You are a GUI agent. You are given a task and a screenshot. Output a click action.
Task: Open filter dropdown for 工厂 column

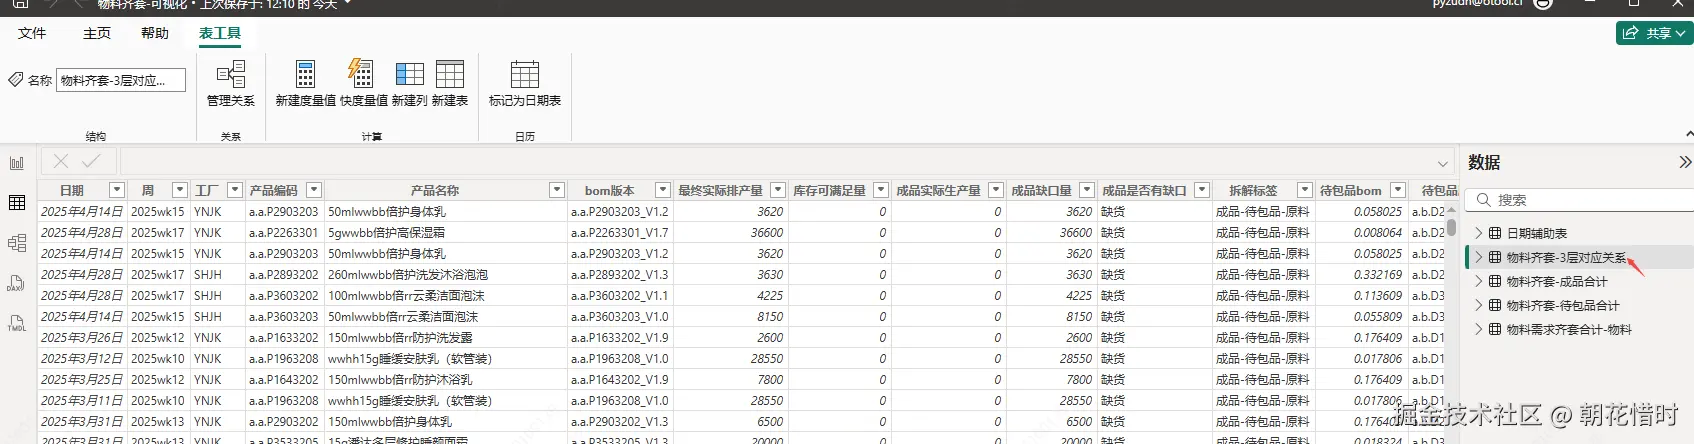tap(235, 190)
